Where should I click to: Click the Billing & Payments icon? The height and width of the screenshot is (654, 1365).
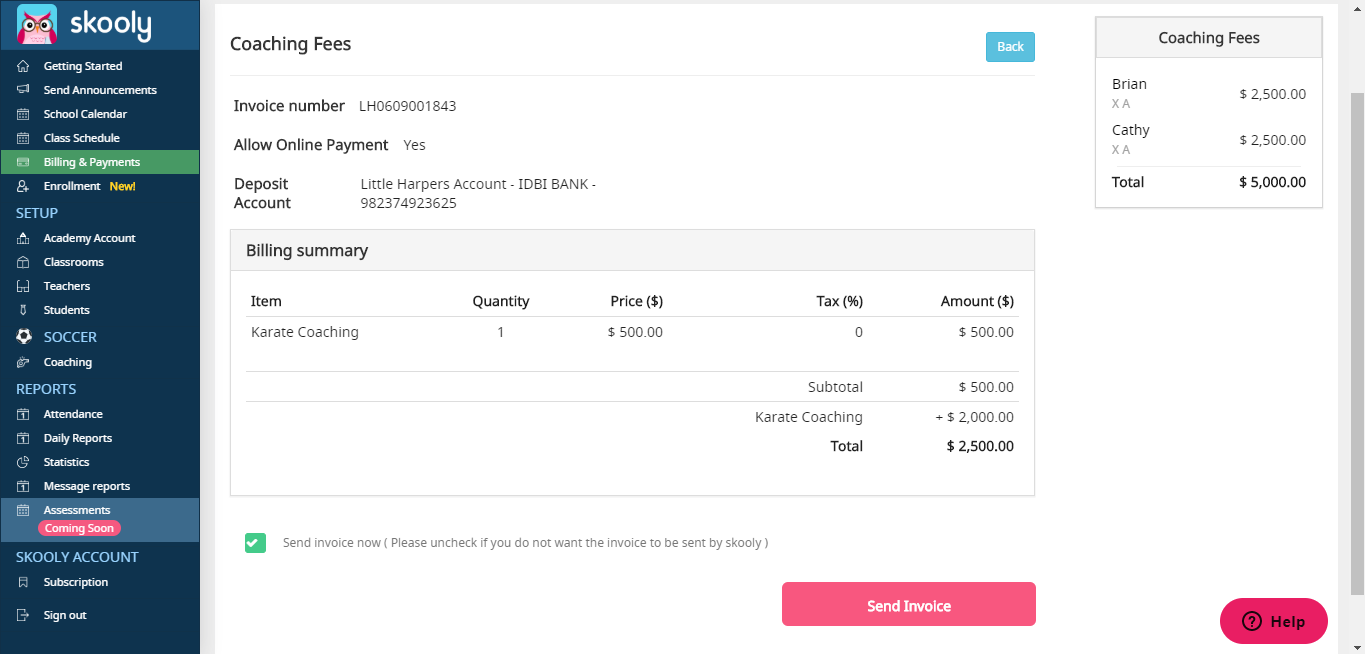(x=23, y=162)
